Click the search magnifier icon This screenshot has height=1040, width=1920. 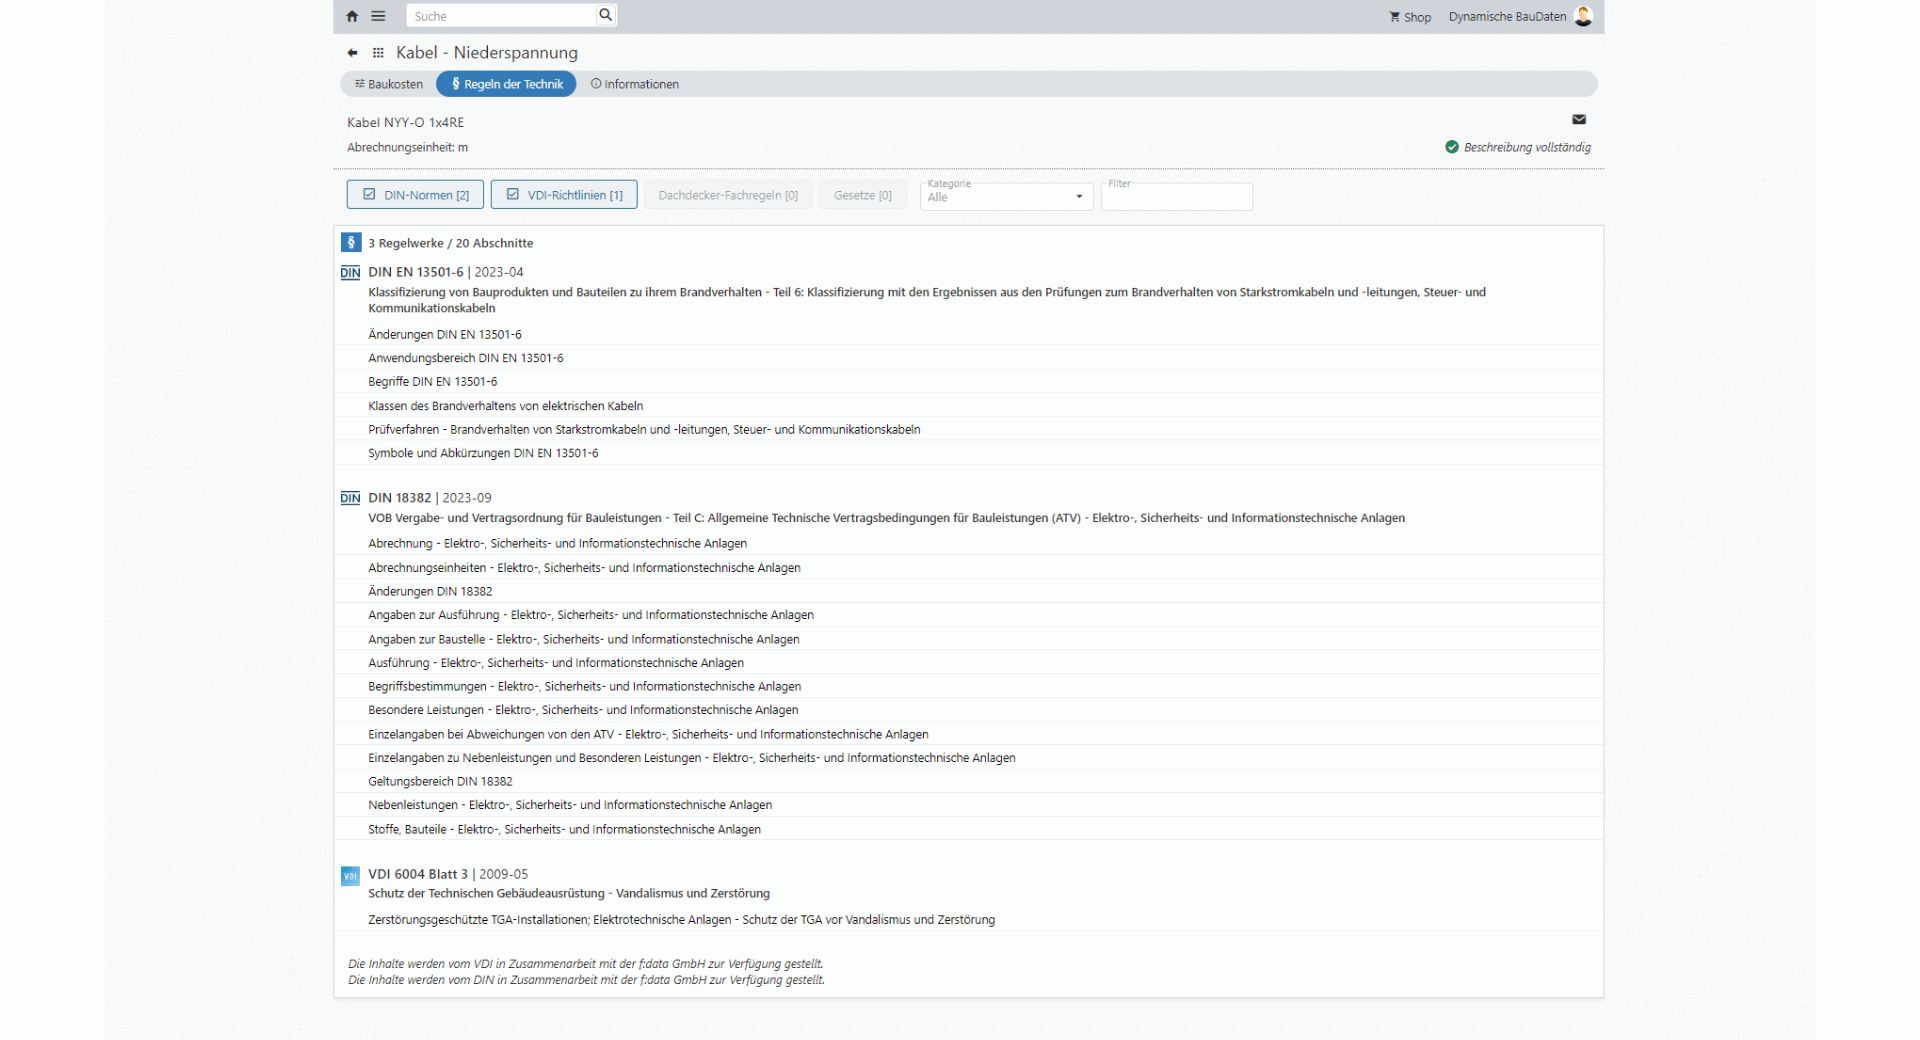tap(605, 15)
